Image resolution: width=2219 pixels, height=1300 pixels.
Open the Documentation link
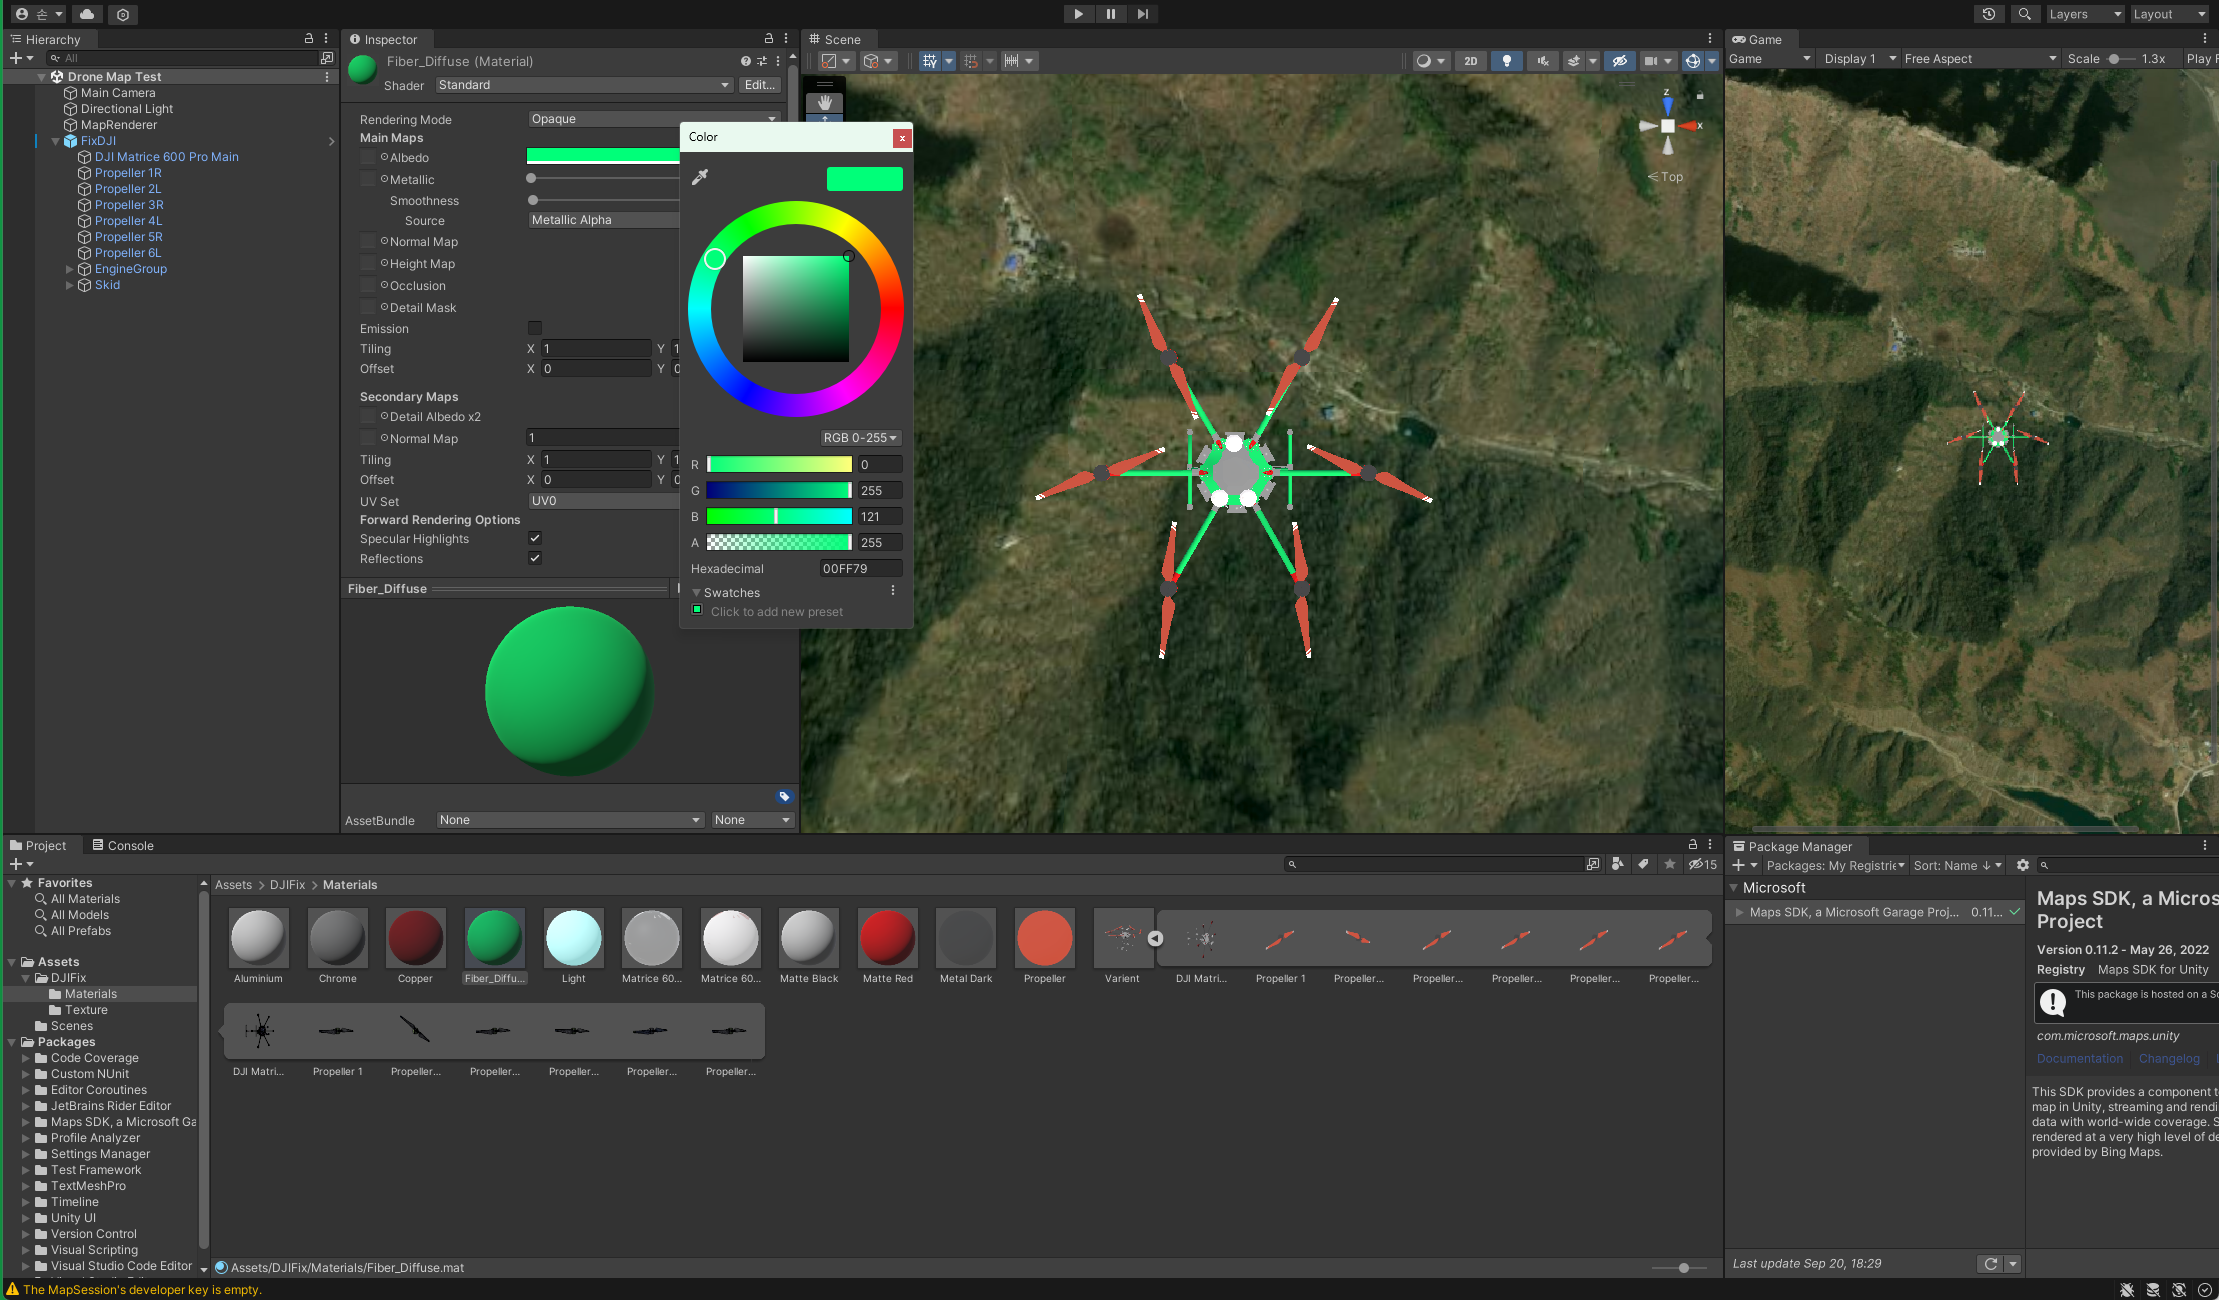pos(2079,1058)
